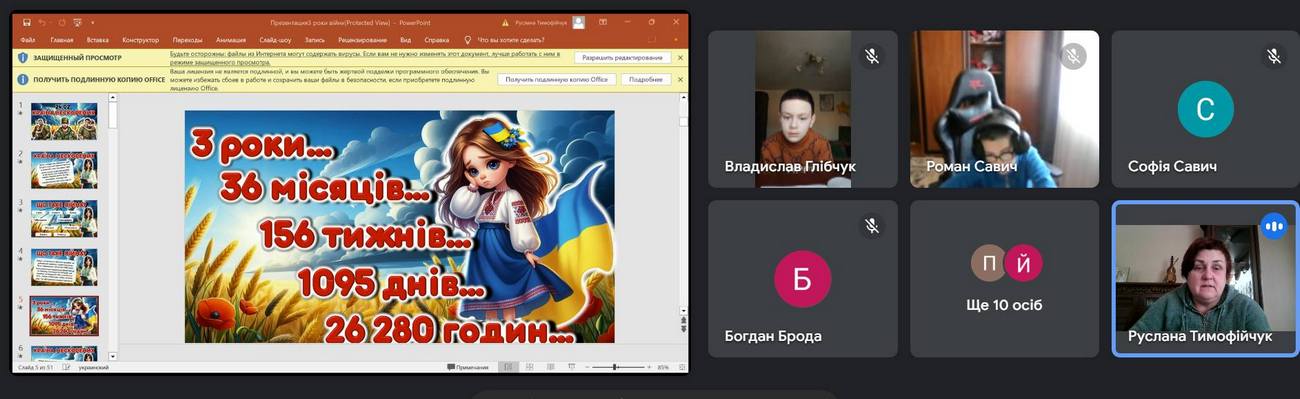1300x399 pixels.
Task: Open the Слайд-шоу ribbon tab
Action: point(275,40)
